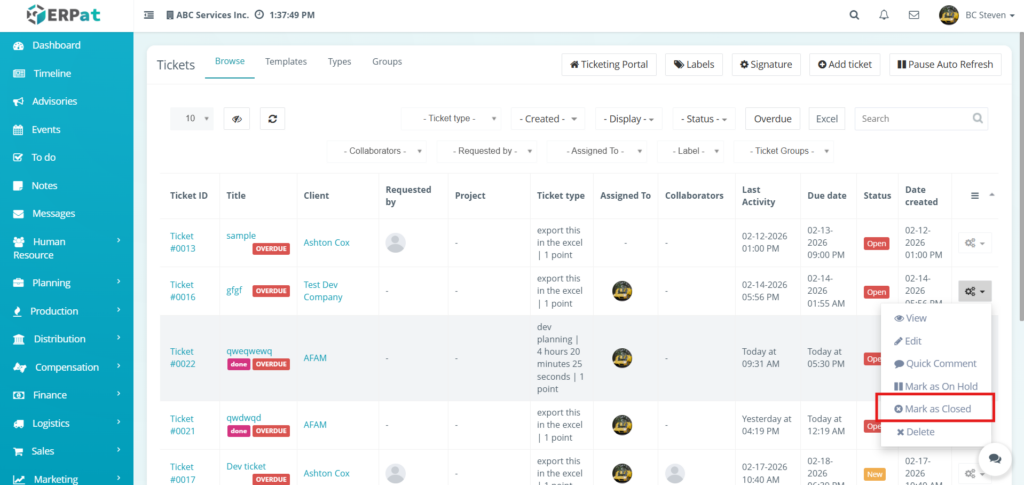The width and height of the screenshot is (1024, 485).
Task: Open the Status filter dropdown
Action: pos(704,118)
